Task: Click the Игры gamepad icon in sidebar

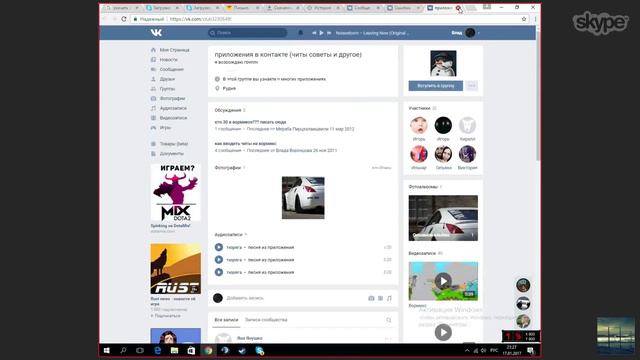Action: [153, 128]
